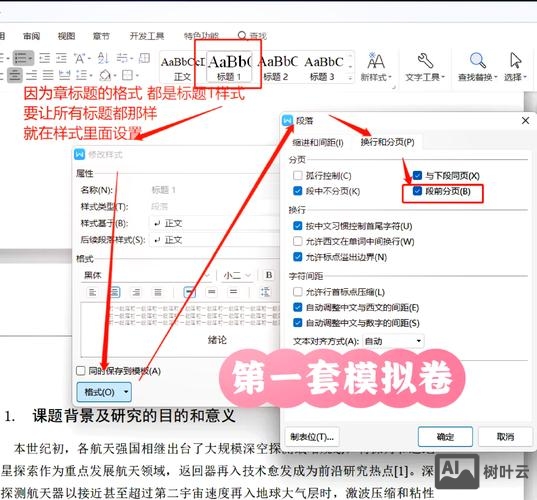
Task: Open 查找替换 magnifier tool
Action: pyautogui.click(x=478, y=67)
